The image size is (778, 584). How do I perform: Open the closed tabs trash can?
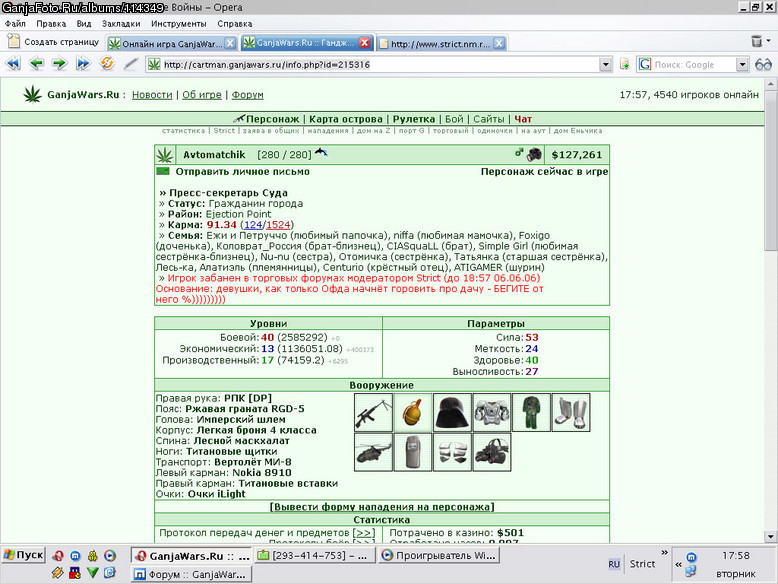(x=756, y=41)
